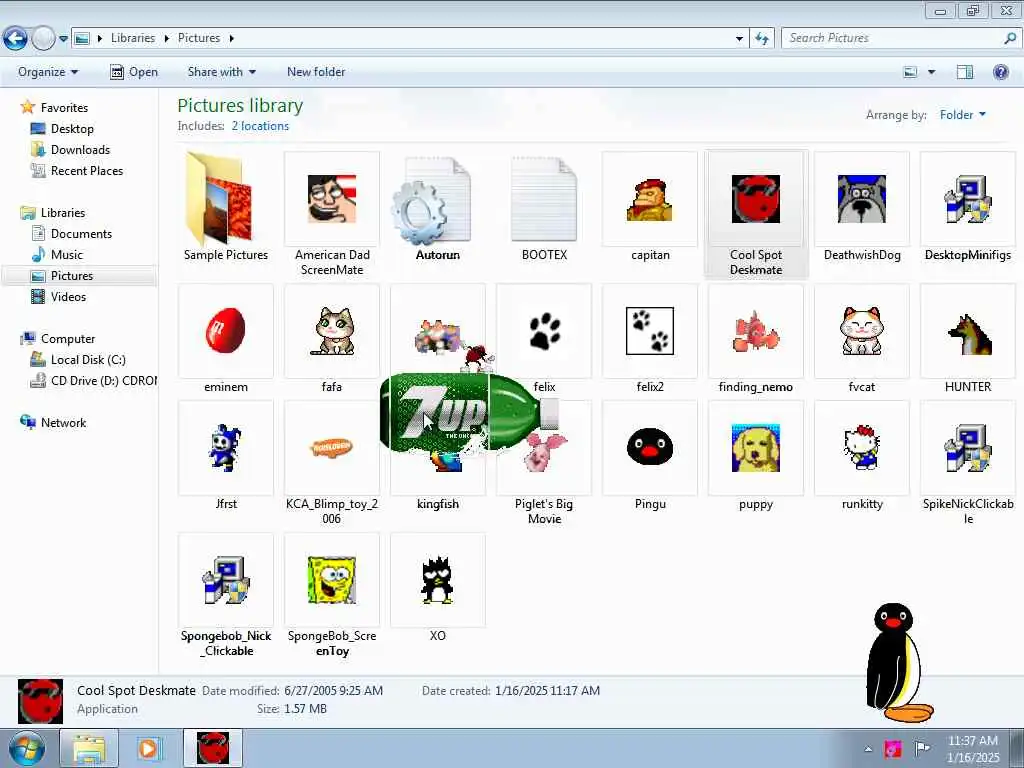Select the XO penguin icon
Image resolution: width=1024 pixels, height=768 pixels.
(437, 580)
